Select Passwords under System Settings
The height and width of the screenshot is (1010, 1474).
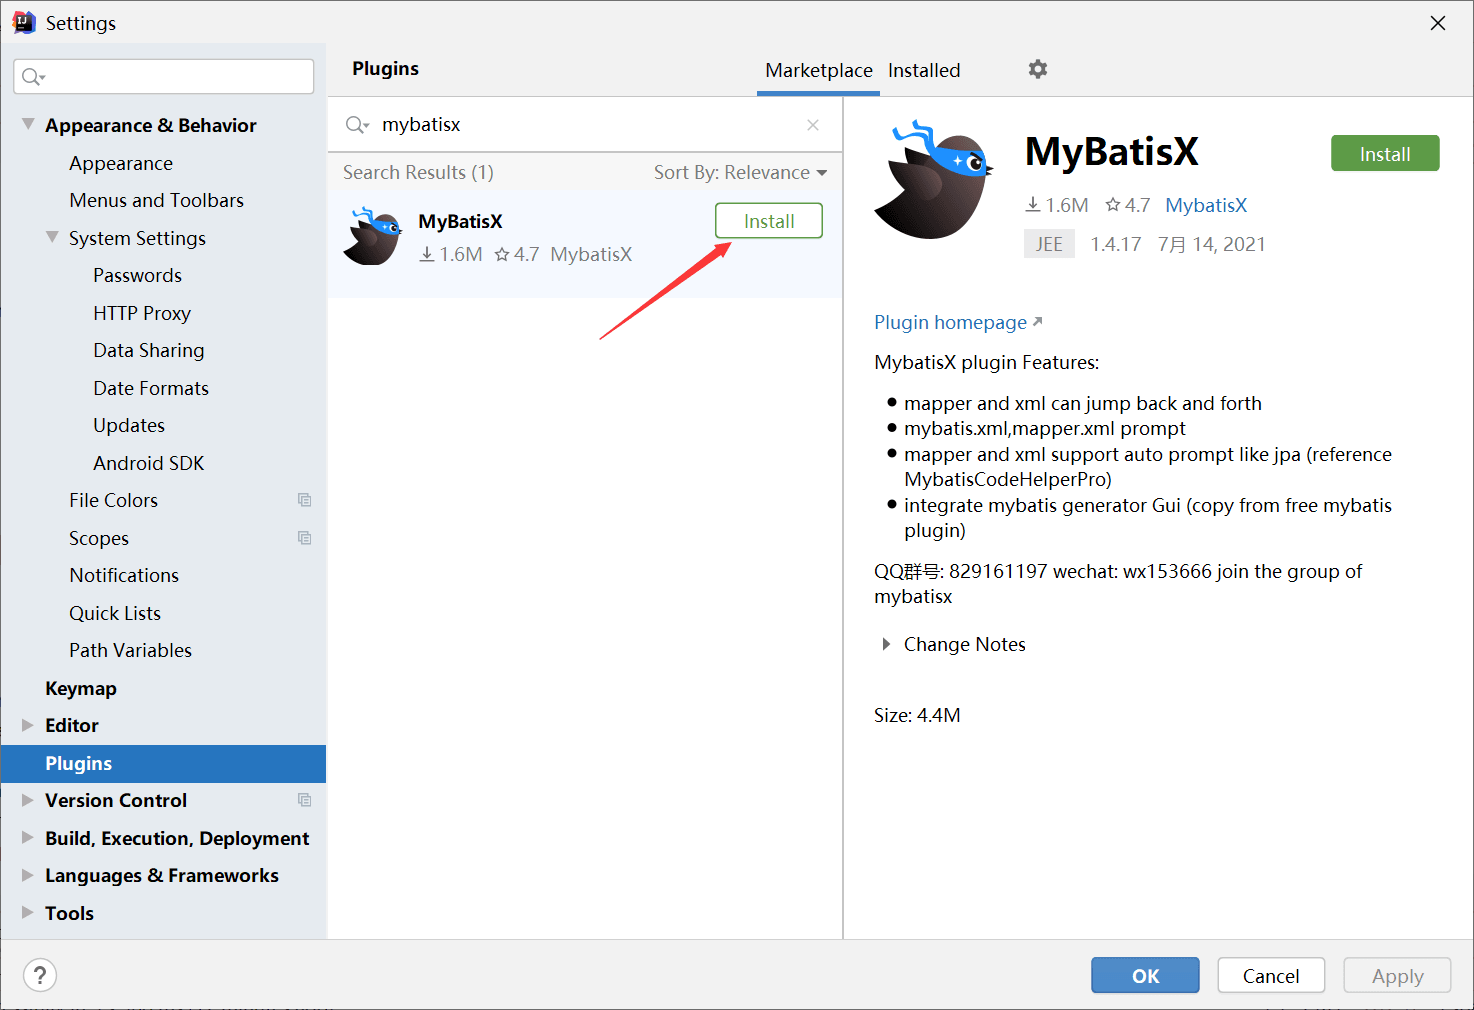click(x=138, y=275)
